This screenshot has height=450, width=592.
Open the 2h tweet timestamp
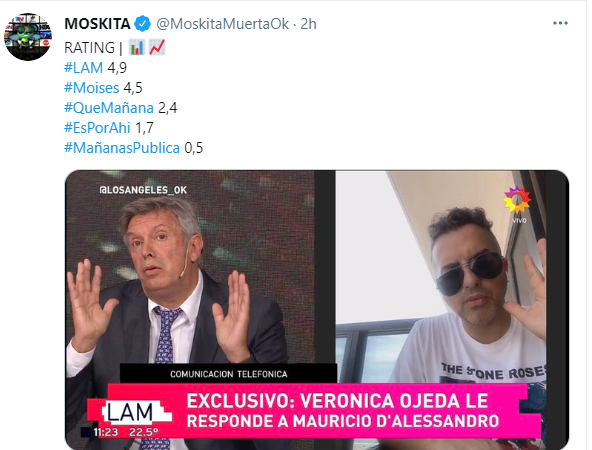tap(308, 24)
